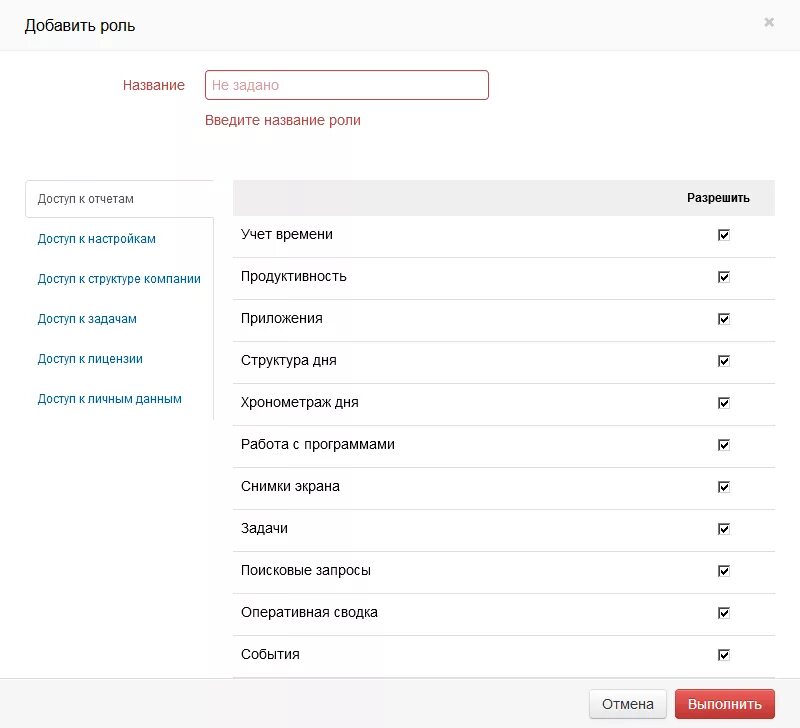The image size is (800, 728).
Task: Disable the Приложения permission checkbox
Action: point(723,319)
